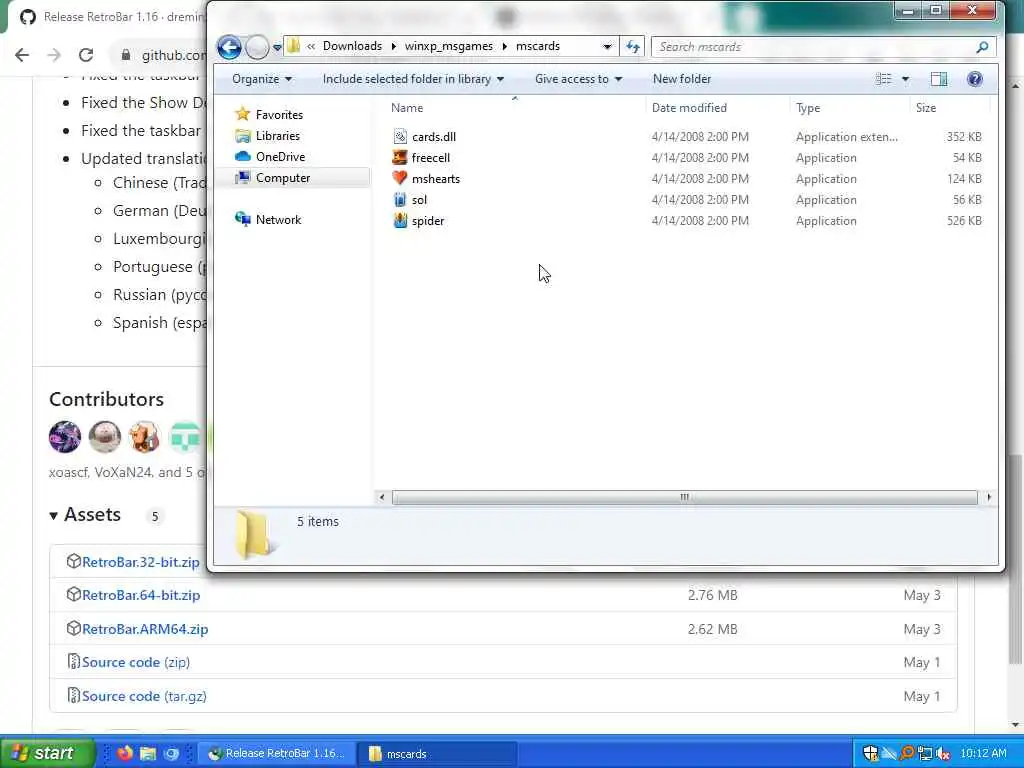Select the sol application icon
1024x768 pixels.
pyautogui.click(x=400, y=200)
